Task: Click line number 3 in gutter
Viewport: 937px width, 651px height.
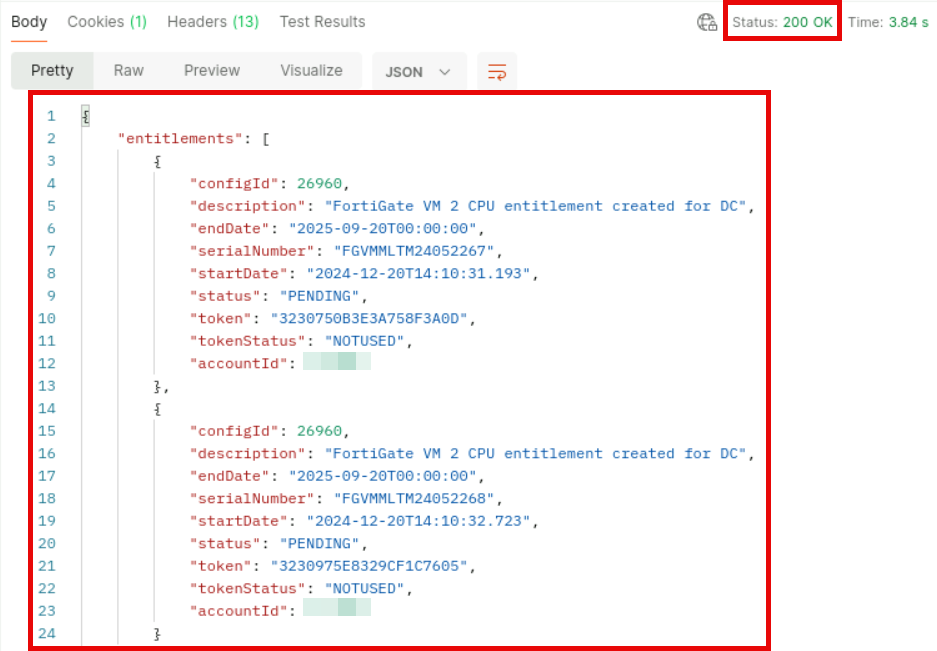Action: coord(51,161)
